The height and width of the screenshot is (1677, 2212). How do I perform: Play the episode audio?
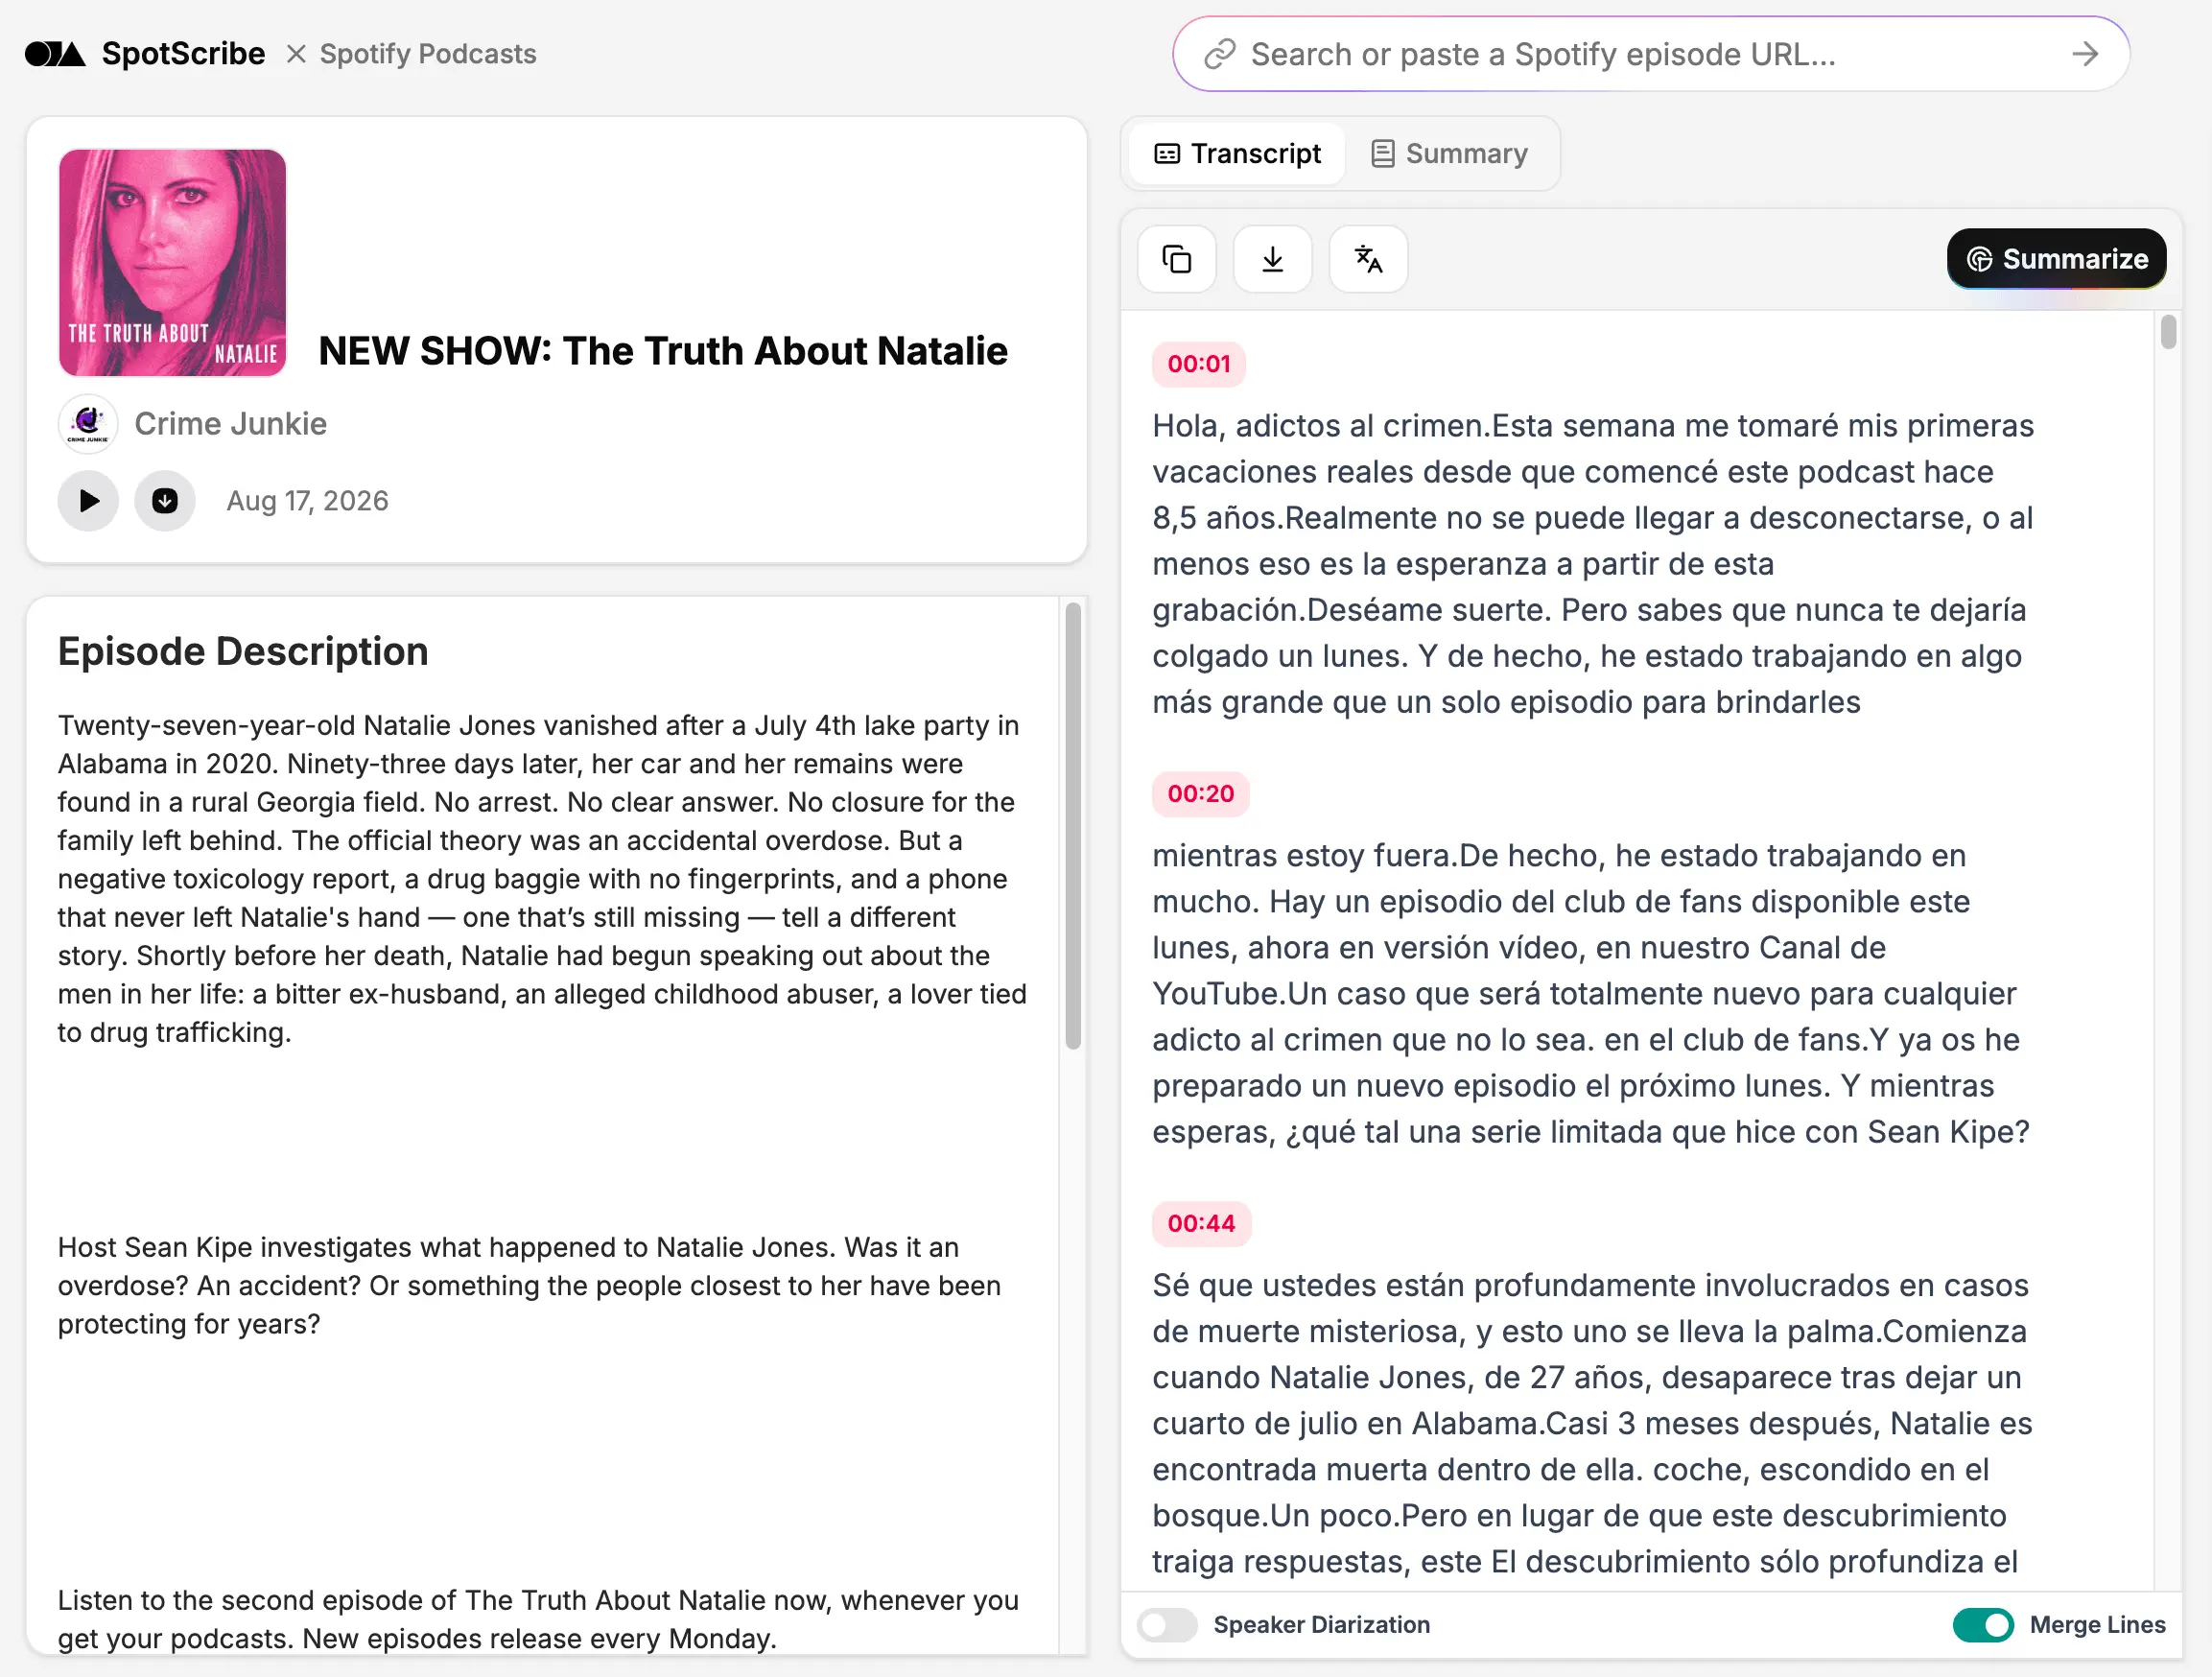pos(89,501)
